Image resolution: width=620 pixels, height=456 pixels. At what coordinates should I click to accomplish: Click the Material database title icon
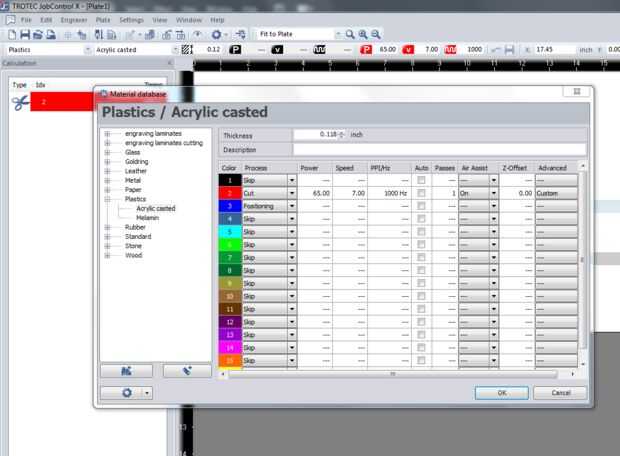point(104,94)
